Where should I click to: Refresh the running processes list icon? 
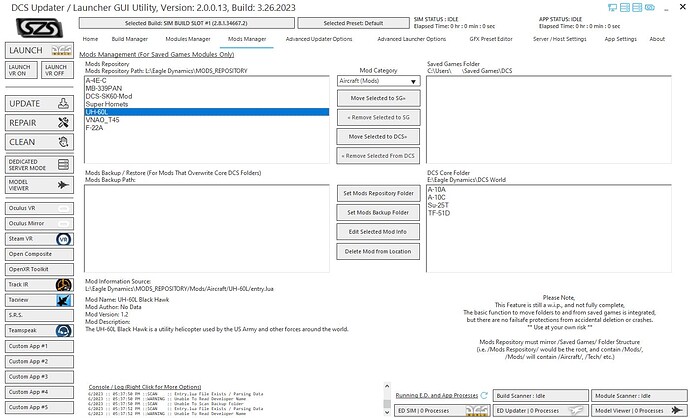coord(484,395)
